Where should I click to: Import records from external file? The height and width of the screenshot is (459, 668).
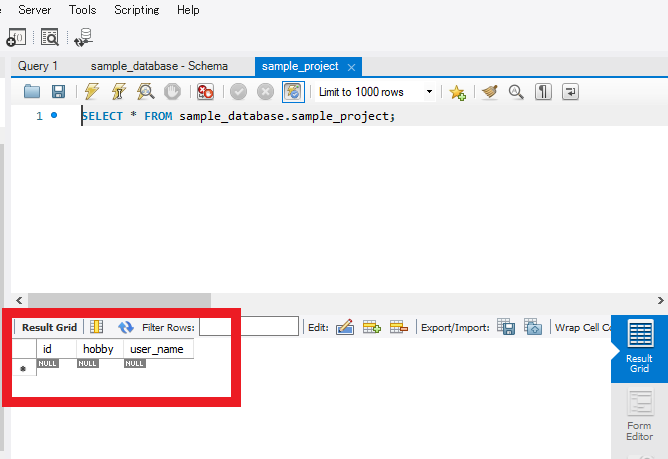pos(533,327)
